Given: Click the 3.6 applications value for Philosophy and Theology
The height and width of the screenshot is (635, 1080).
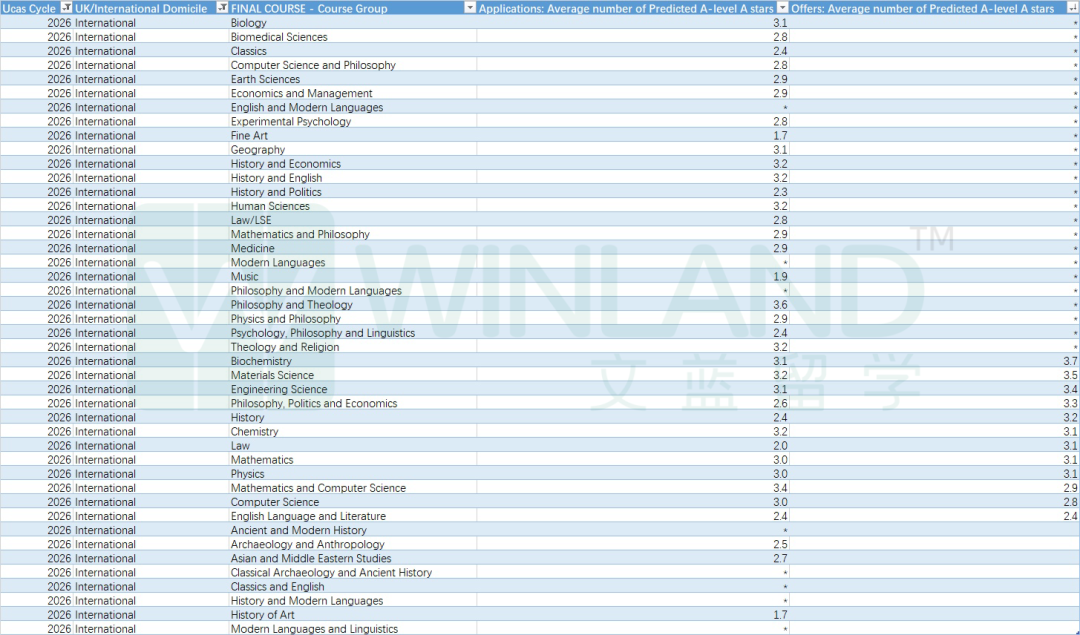Looking at the screenshot, I should [780, 304].
